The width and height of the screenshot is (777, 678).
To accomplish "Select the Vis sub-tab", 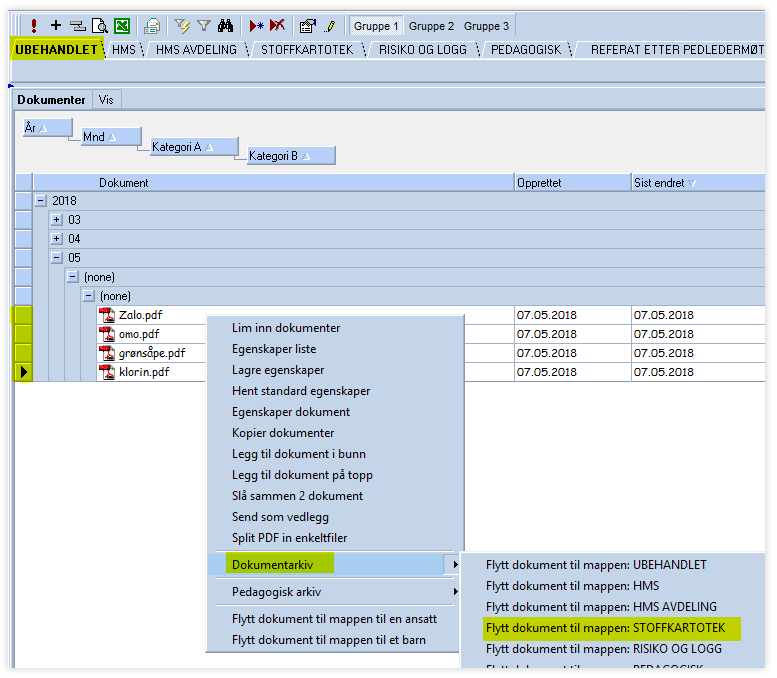I will tap(106, 100).
